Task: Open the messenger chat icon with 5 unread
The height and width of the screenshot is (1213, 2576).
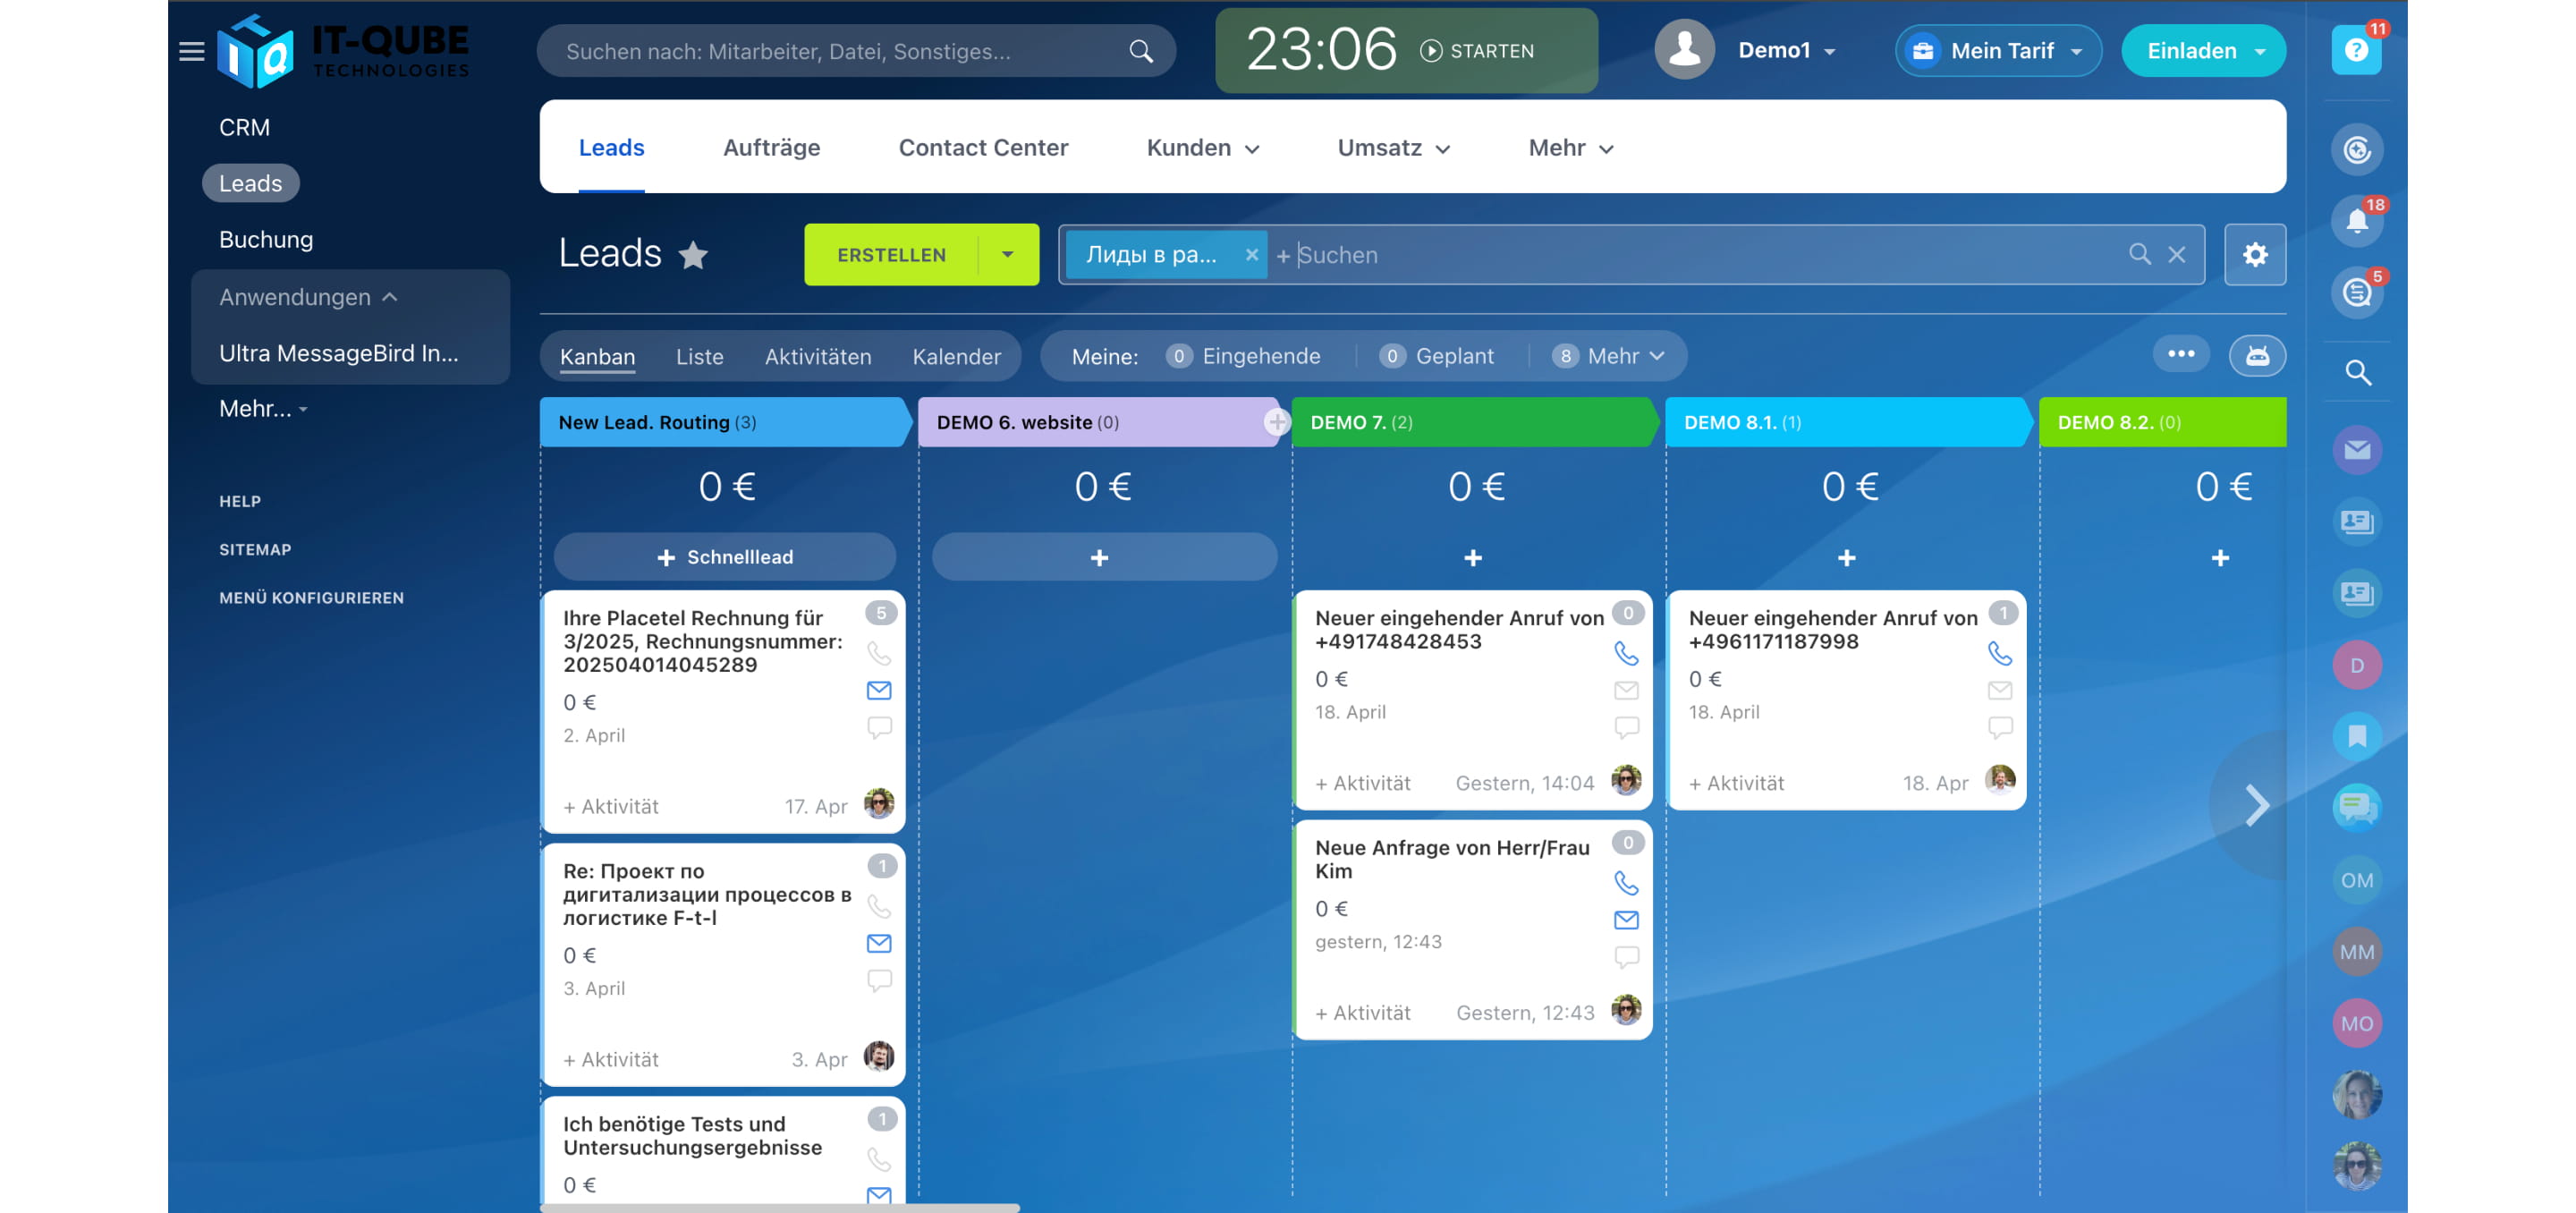Action: 2357,293
